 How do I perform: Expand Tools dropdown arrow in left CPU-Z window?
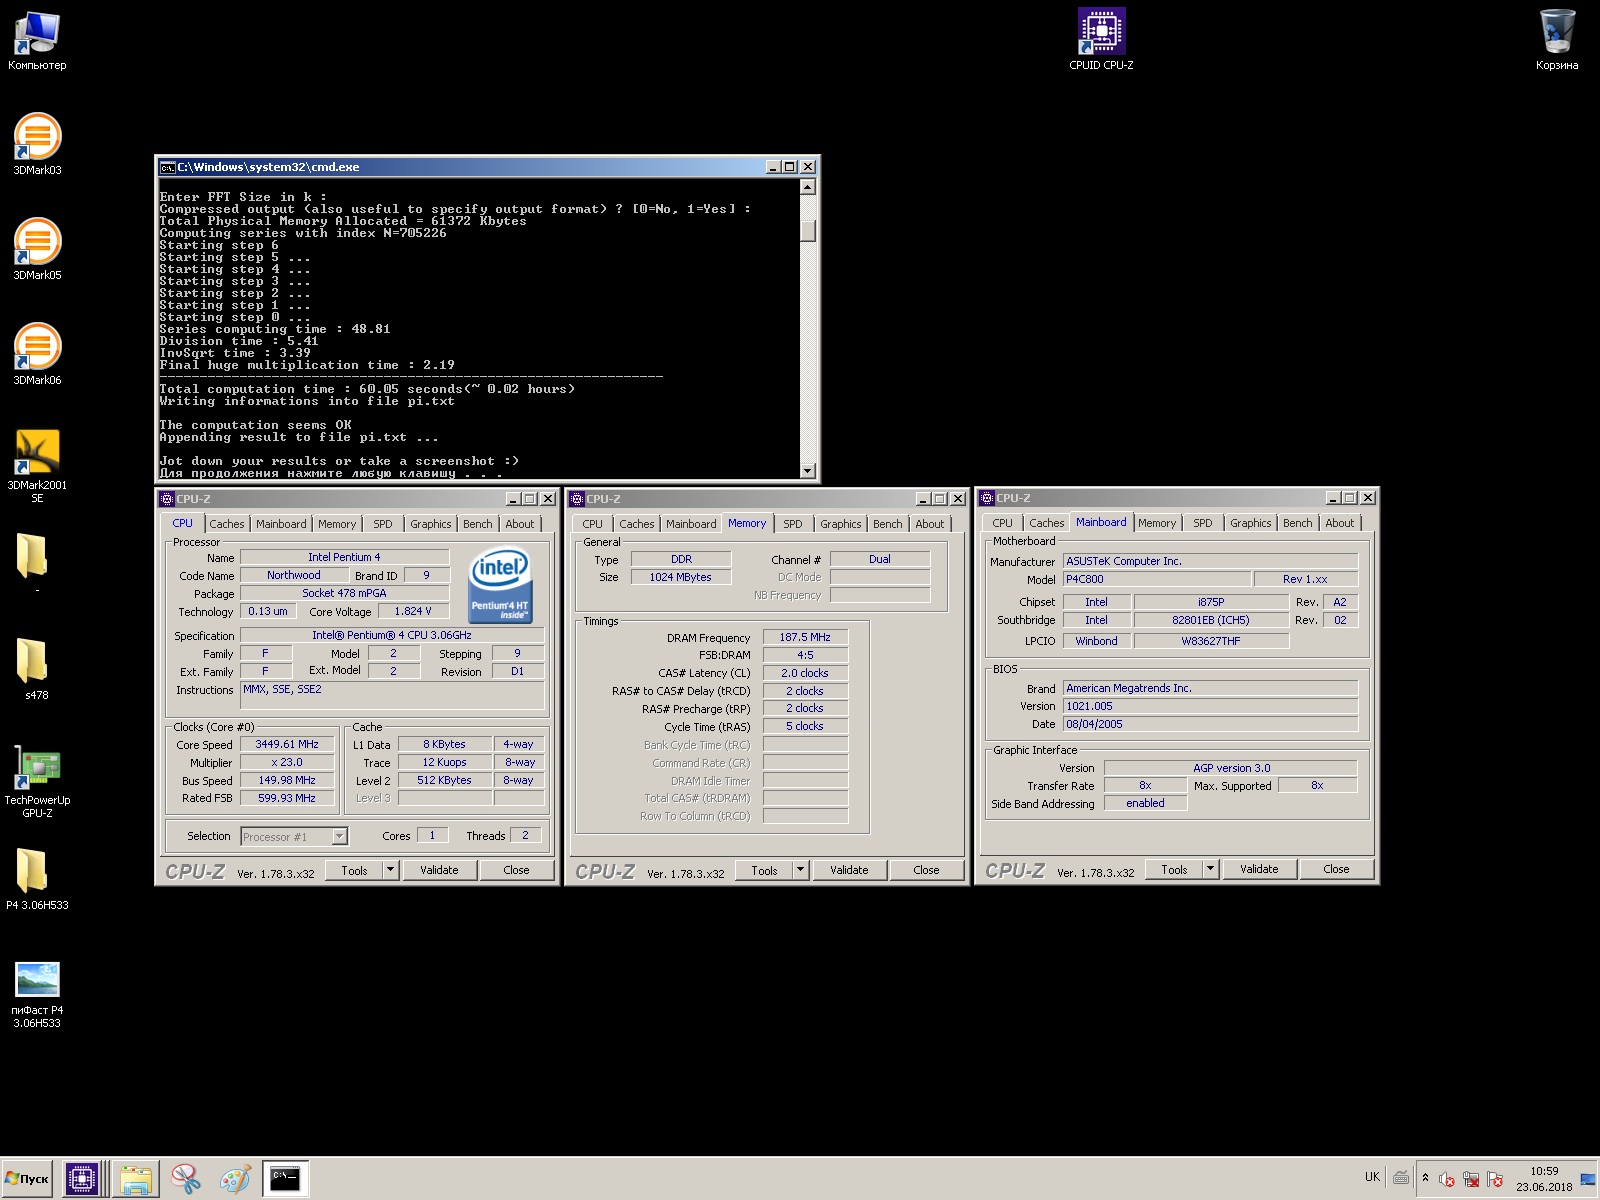click(391, 870)
